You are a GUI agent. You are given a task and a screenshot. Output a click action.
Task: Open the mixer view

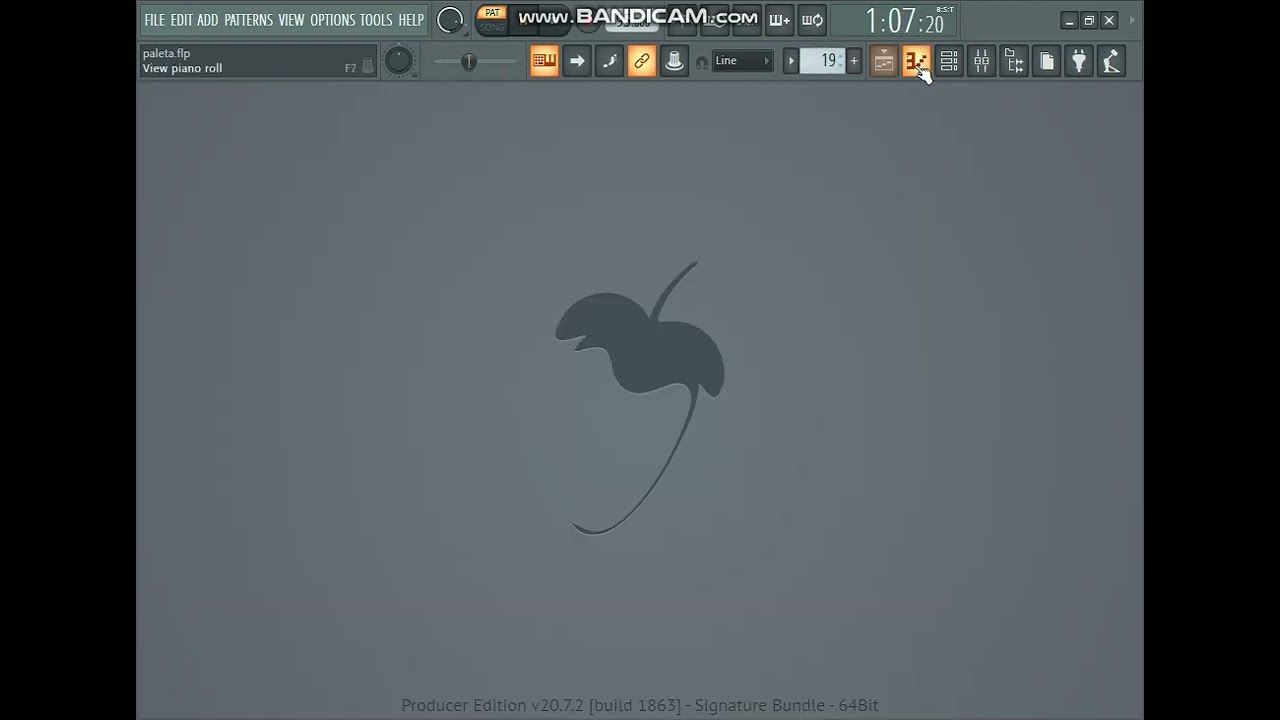981,61
